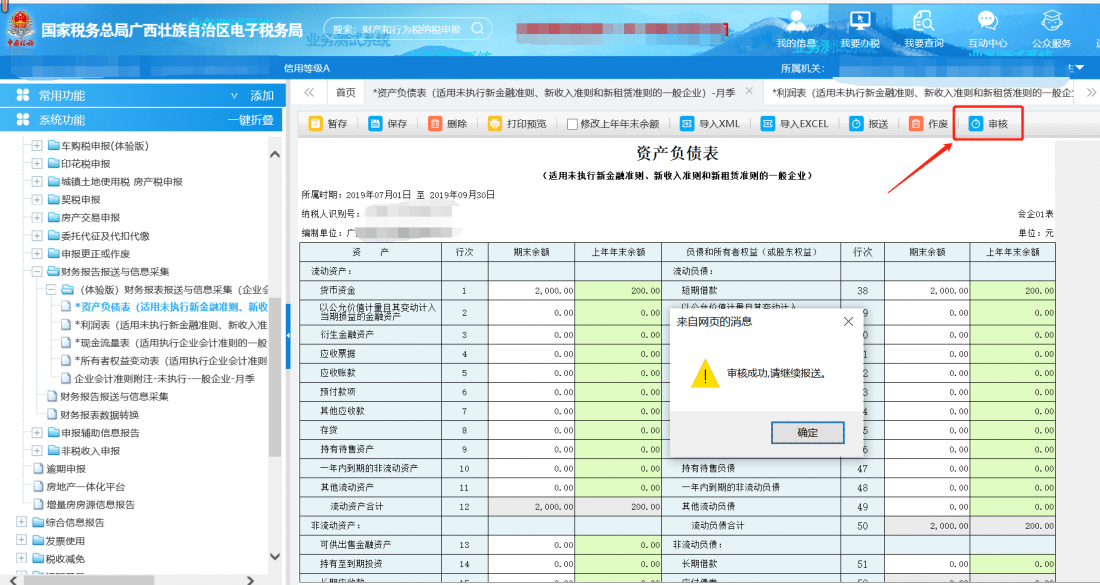Viewport: 1100px width, 585px height.
Task: Toggle 修改上年年末余额 checkbox
Action: 572,124
